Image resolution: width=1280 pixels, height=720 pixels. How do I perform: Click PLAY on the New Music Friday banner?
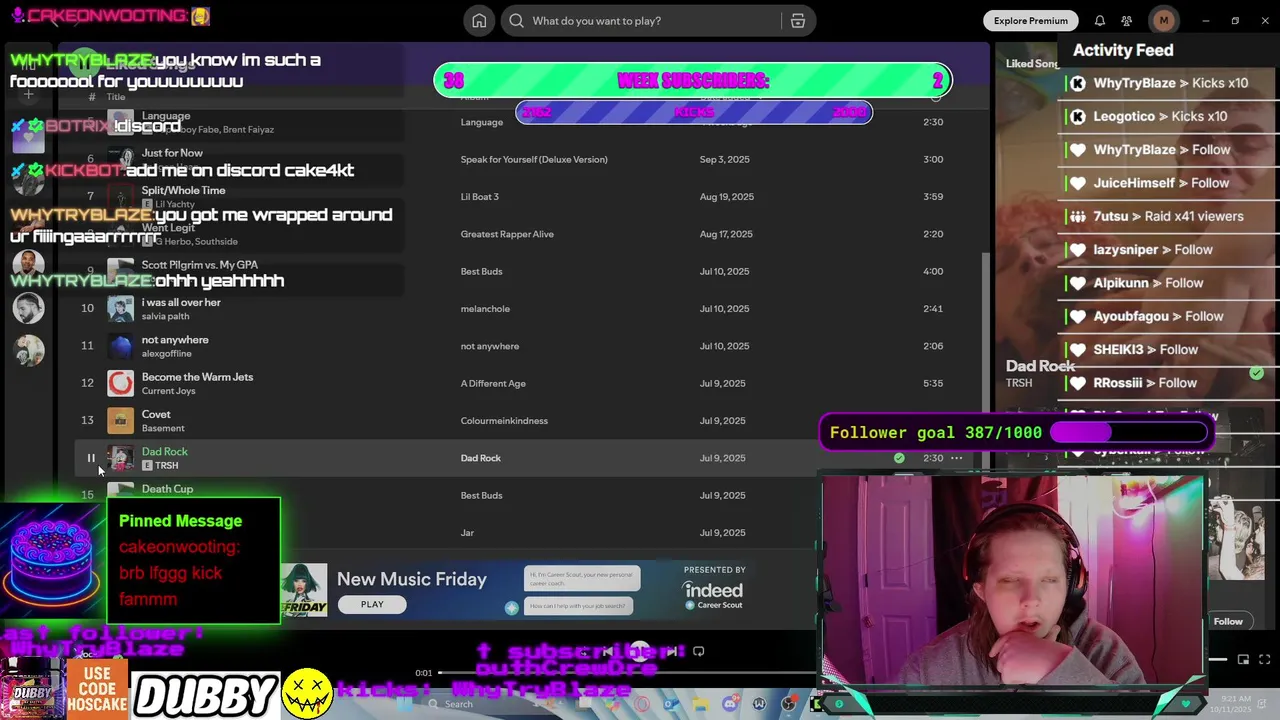(x=372, y=604)
